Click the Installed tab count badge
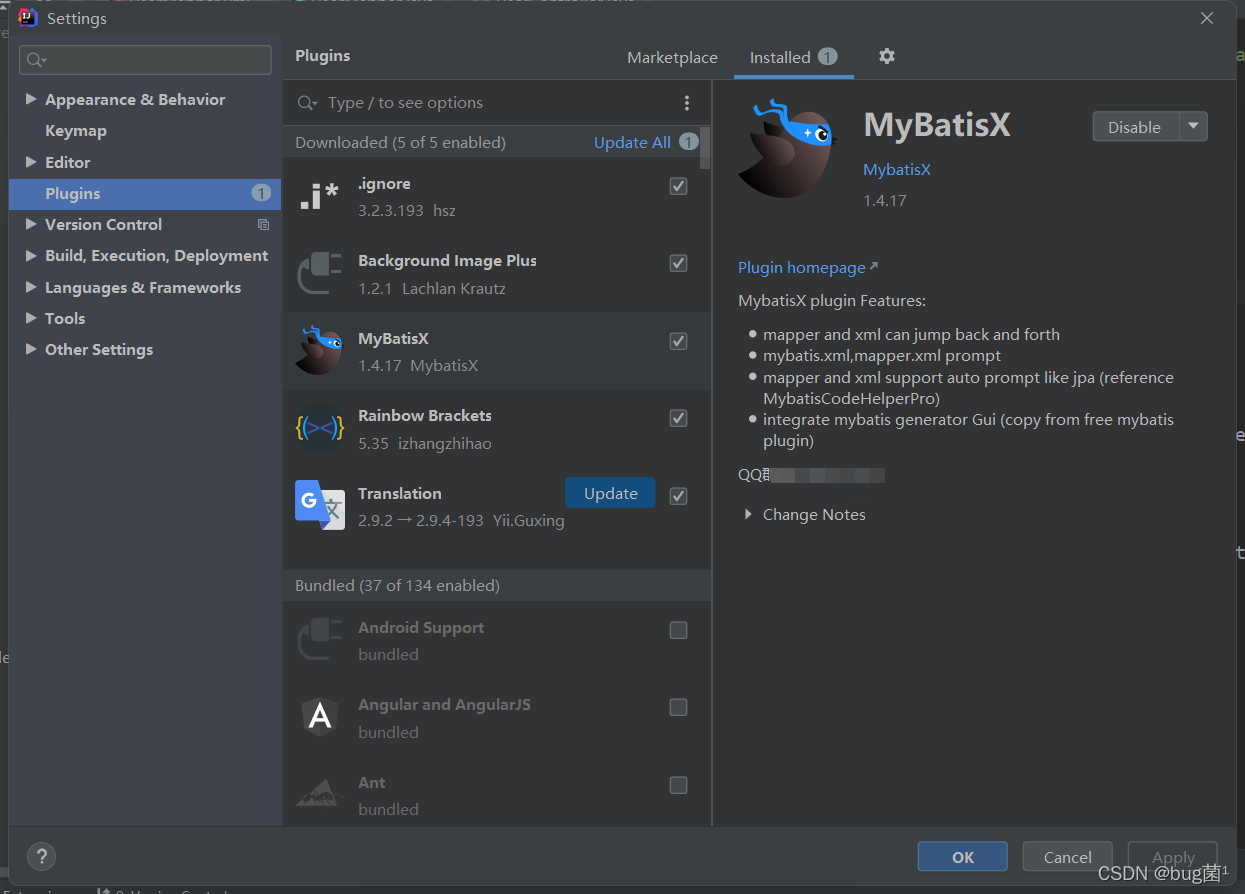 click(x=827, y=56)
